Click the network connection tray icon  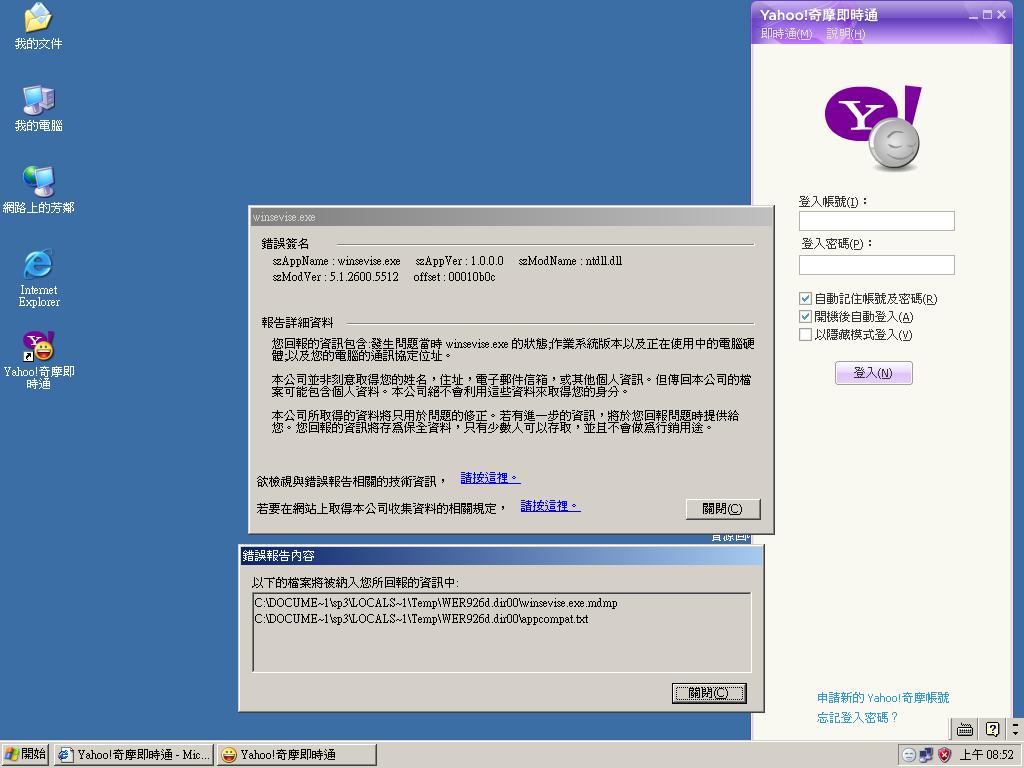pyautogui.click(x=926, y=755)
